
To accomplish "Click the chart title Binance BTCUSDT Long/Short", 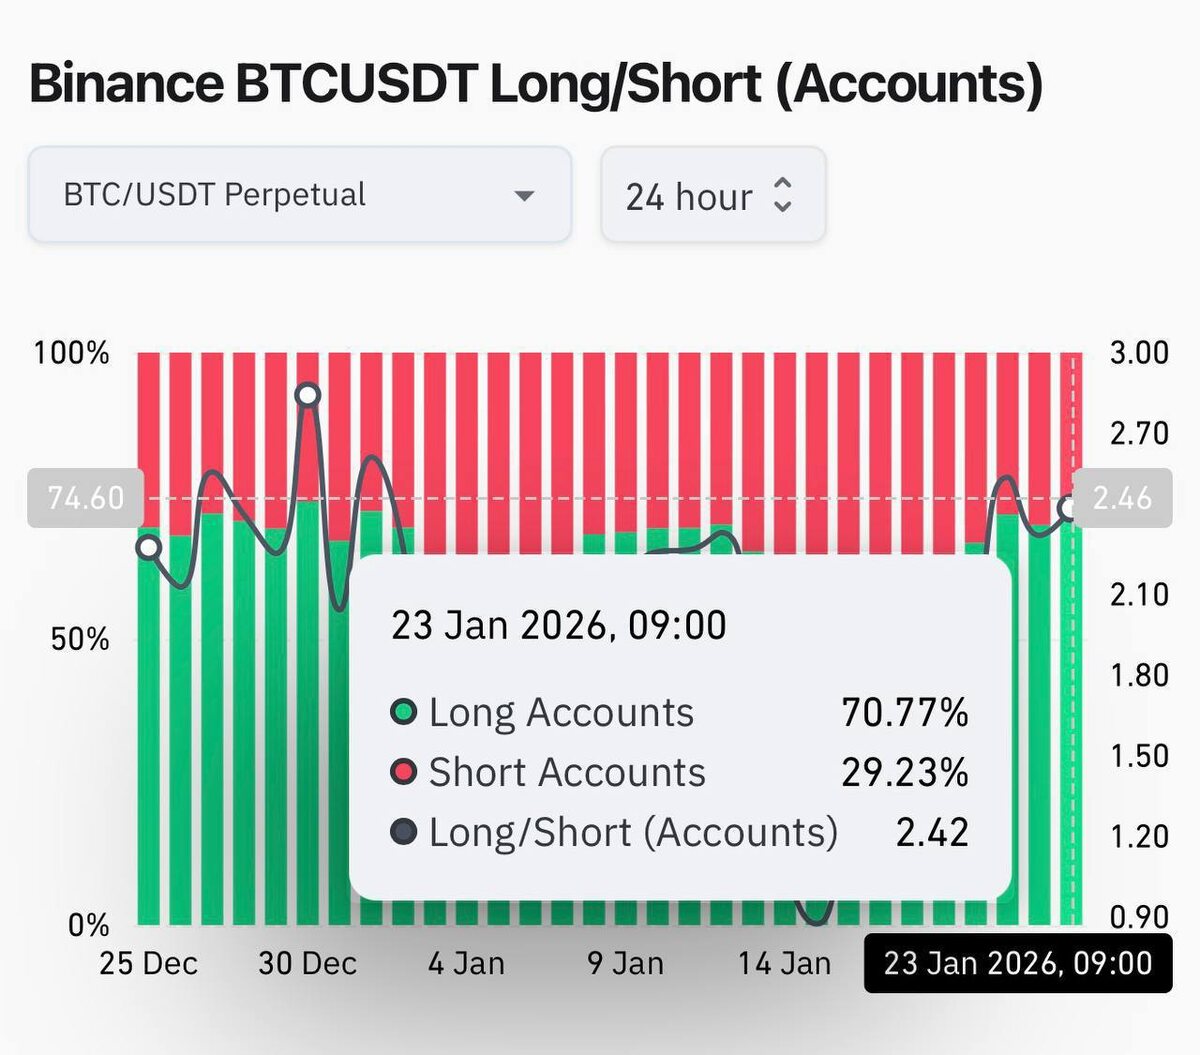I will 535,83.
